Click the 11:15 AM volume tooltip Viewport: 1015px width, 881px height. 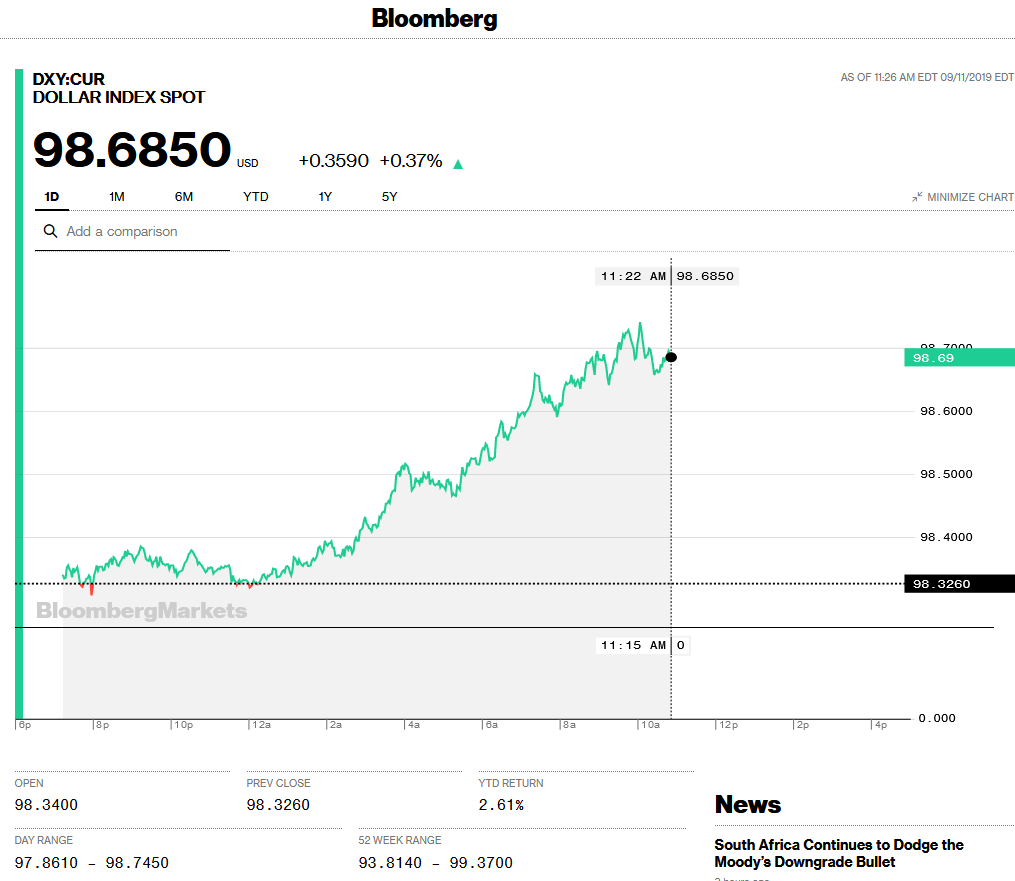[x=643, y=645]
